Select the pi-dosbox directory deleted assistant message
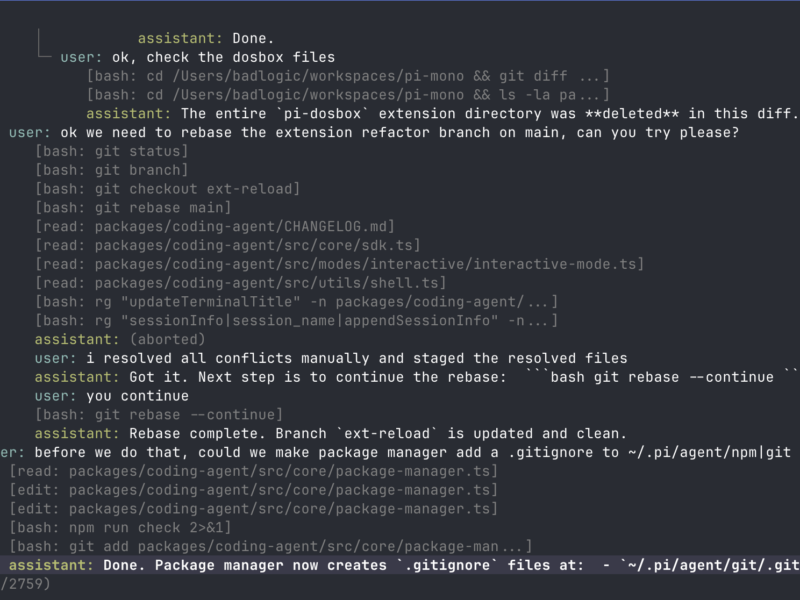This screenshot has height=600, width=800. pyautogui.click(x=449, y=113)
